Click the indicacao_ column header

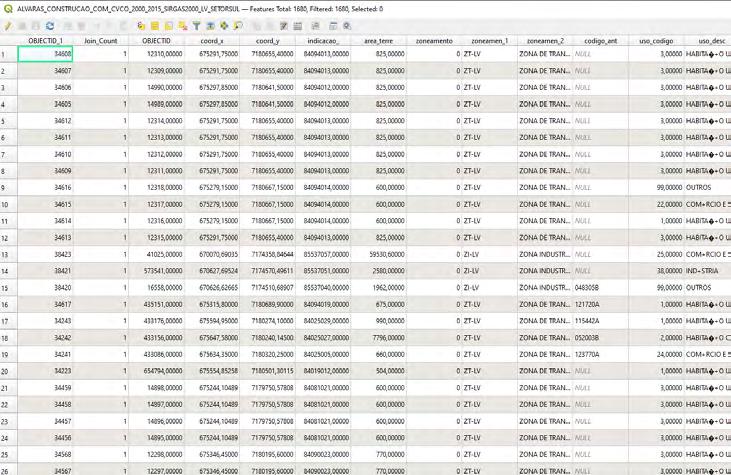[x=323, y=41]
